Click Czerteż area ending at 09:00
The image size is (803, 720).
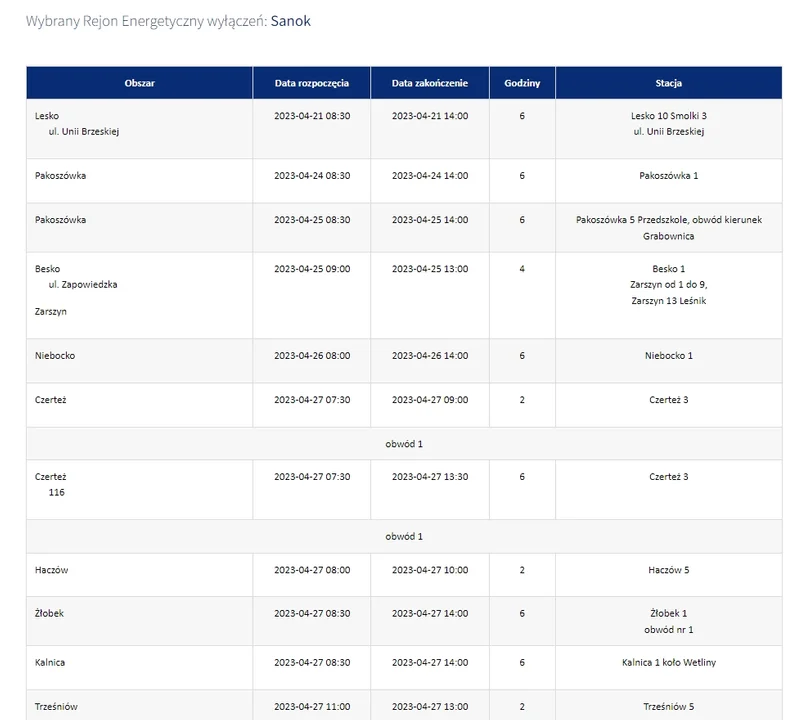pos(50,400)
